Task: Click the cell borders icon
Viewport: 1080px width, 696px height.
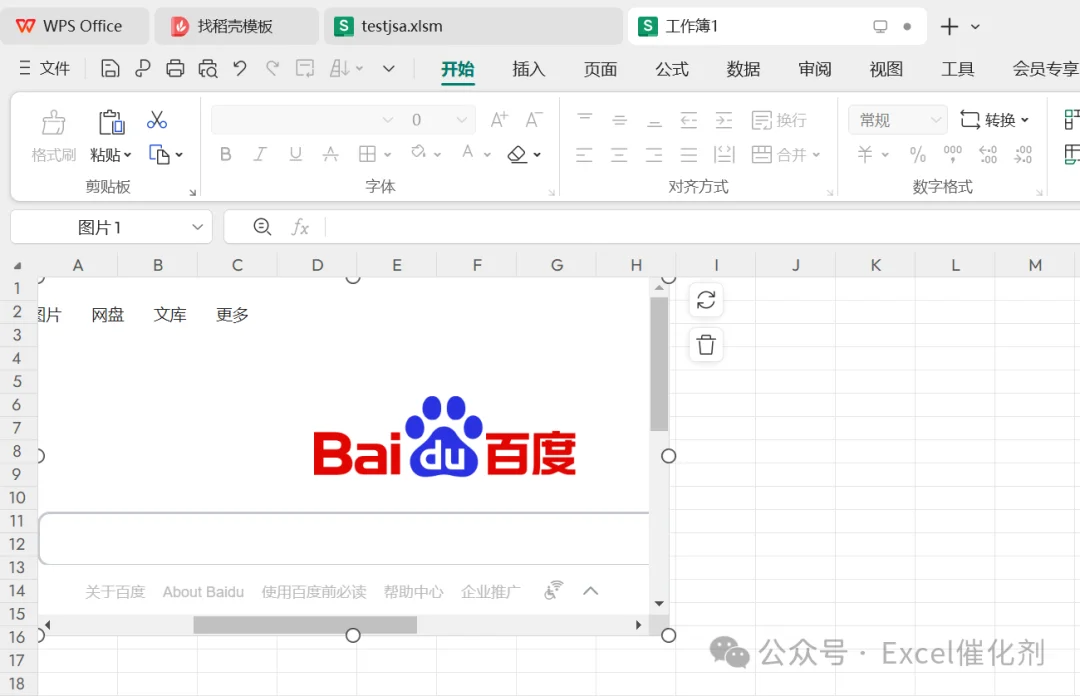Action: click(x=368, y=154)
